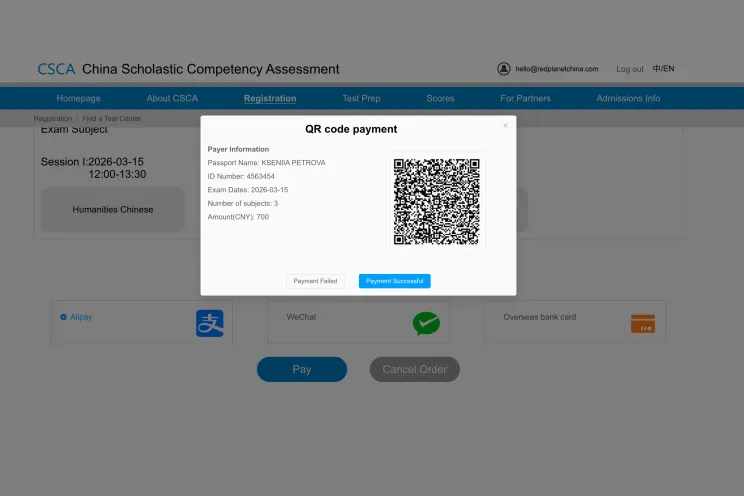
Task: Click the blue Pay button
Action: pos(302,369)
